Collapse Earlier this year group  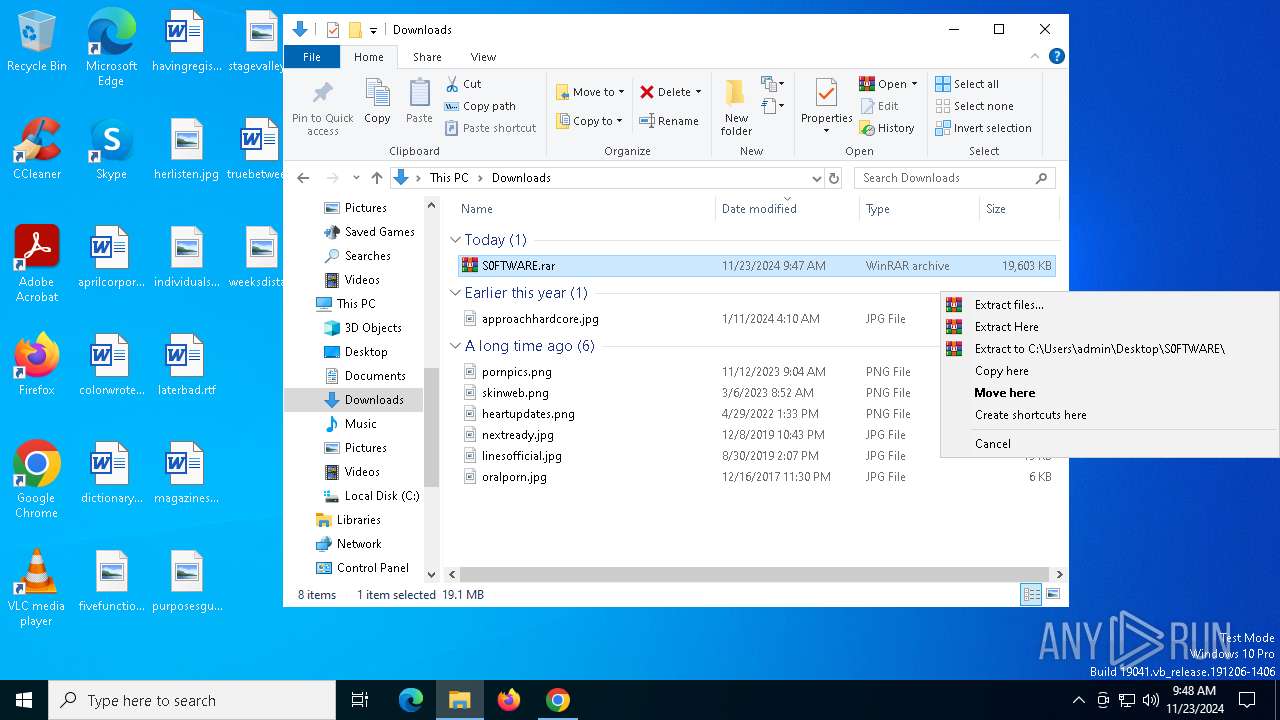[x=455, y=293]
